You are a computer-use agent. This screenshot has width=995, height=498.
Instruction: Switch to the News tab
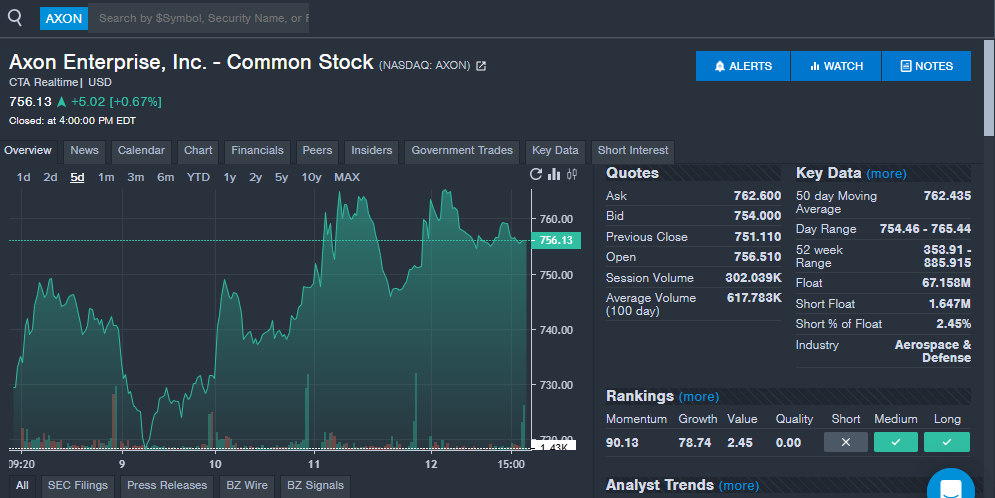(x=84, y=151)
